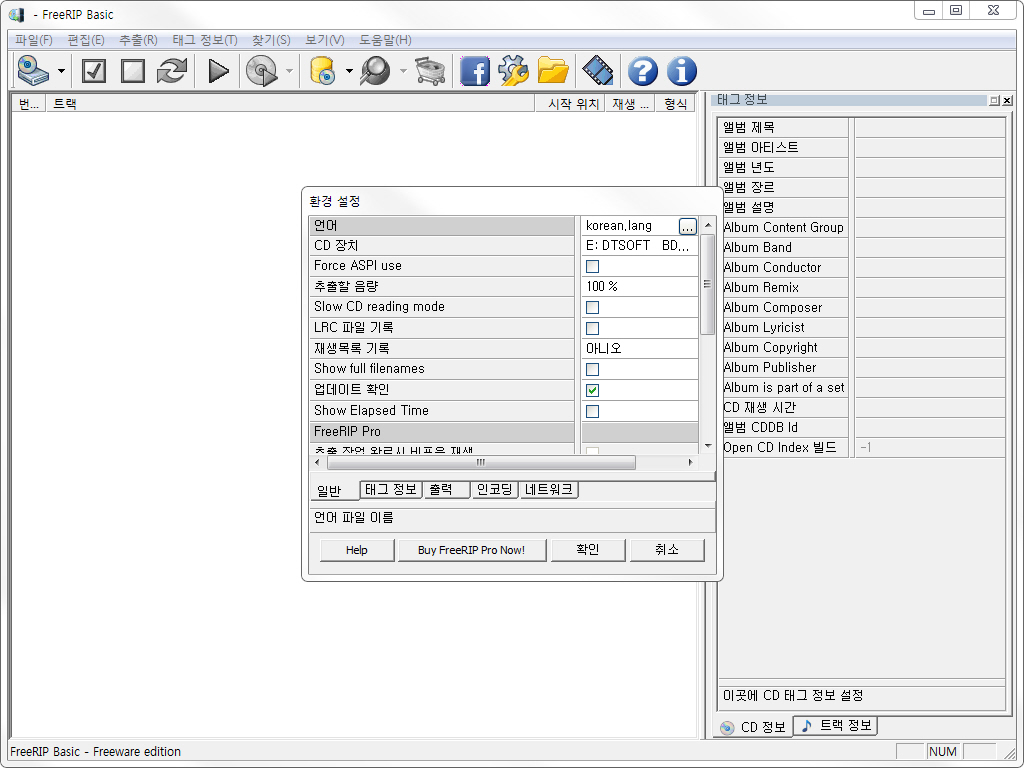Confirm settings with 확인 button
Viewport: 1024px width, 768px height.
click(588, 550)
